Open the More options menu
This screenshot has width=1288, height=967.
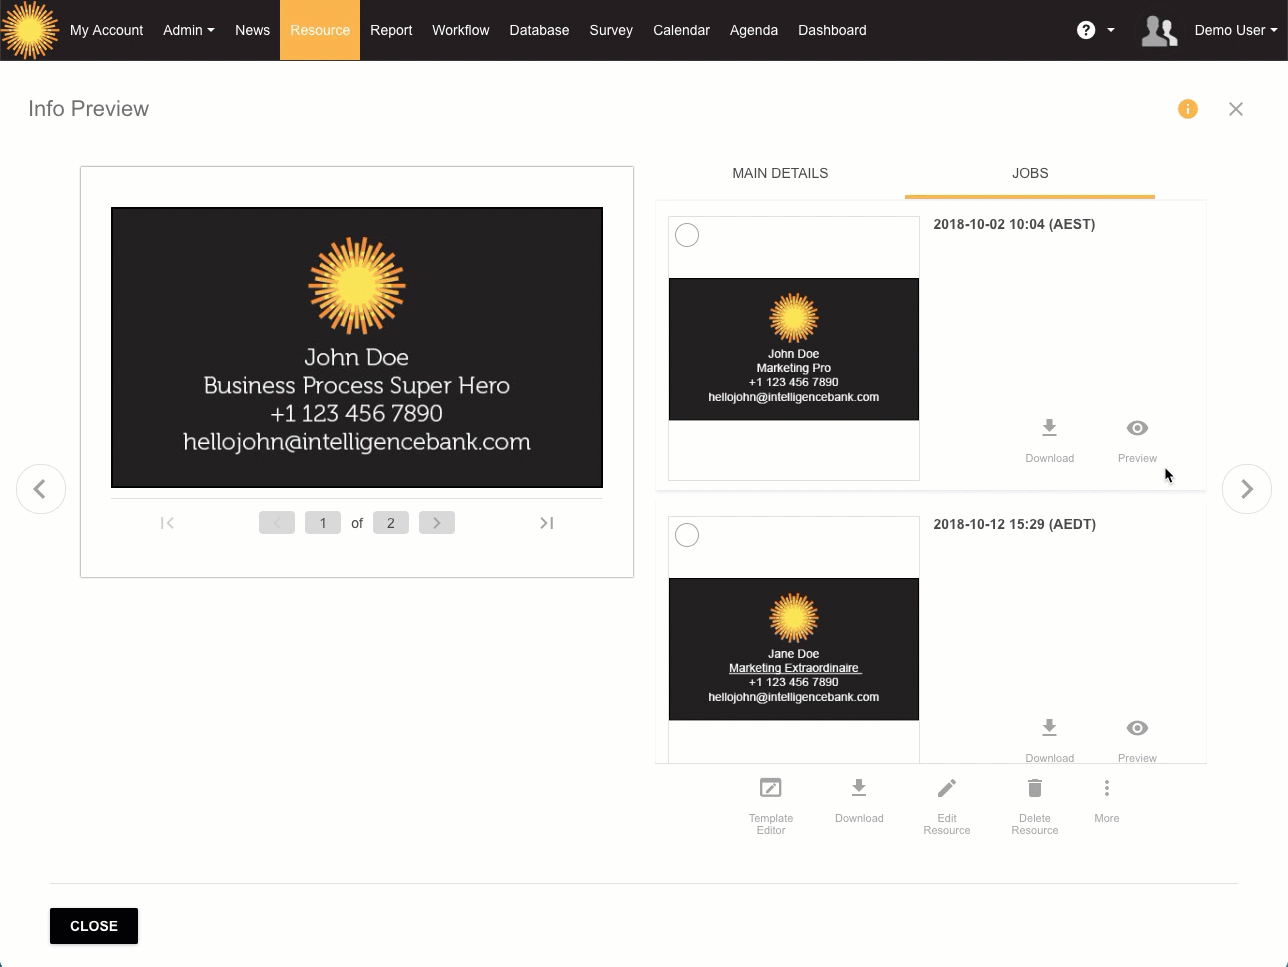pyautogui.click(x=1107, y=800)
